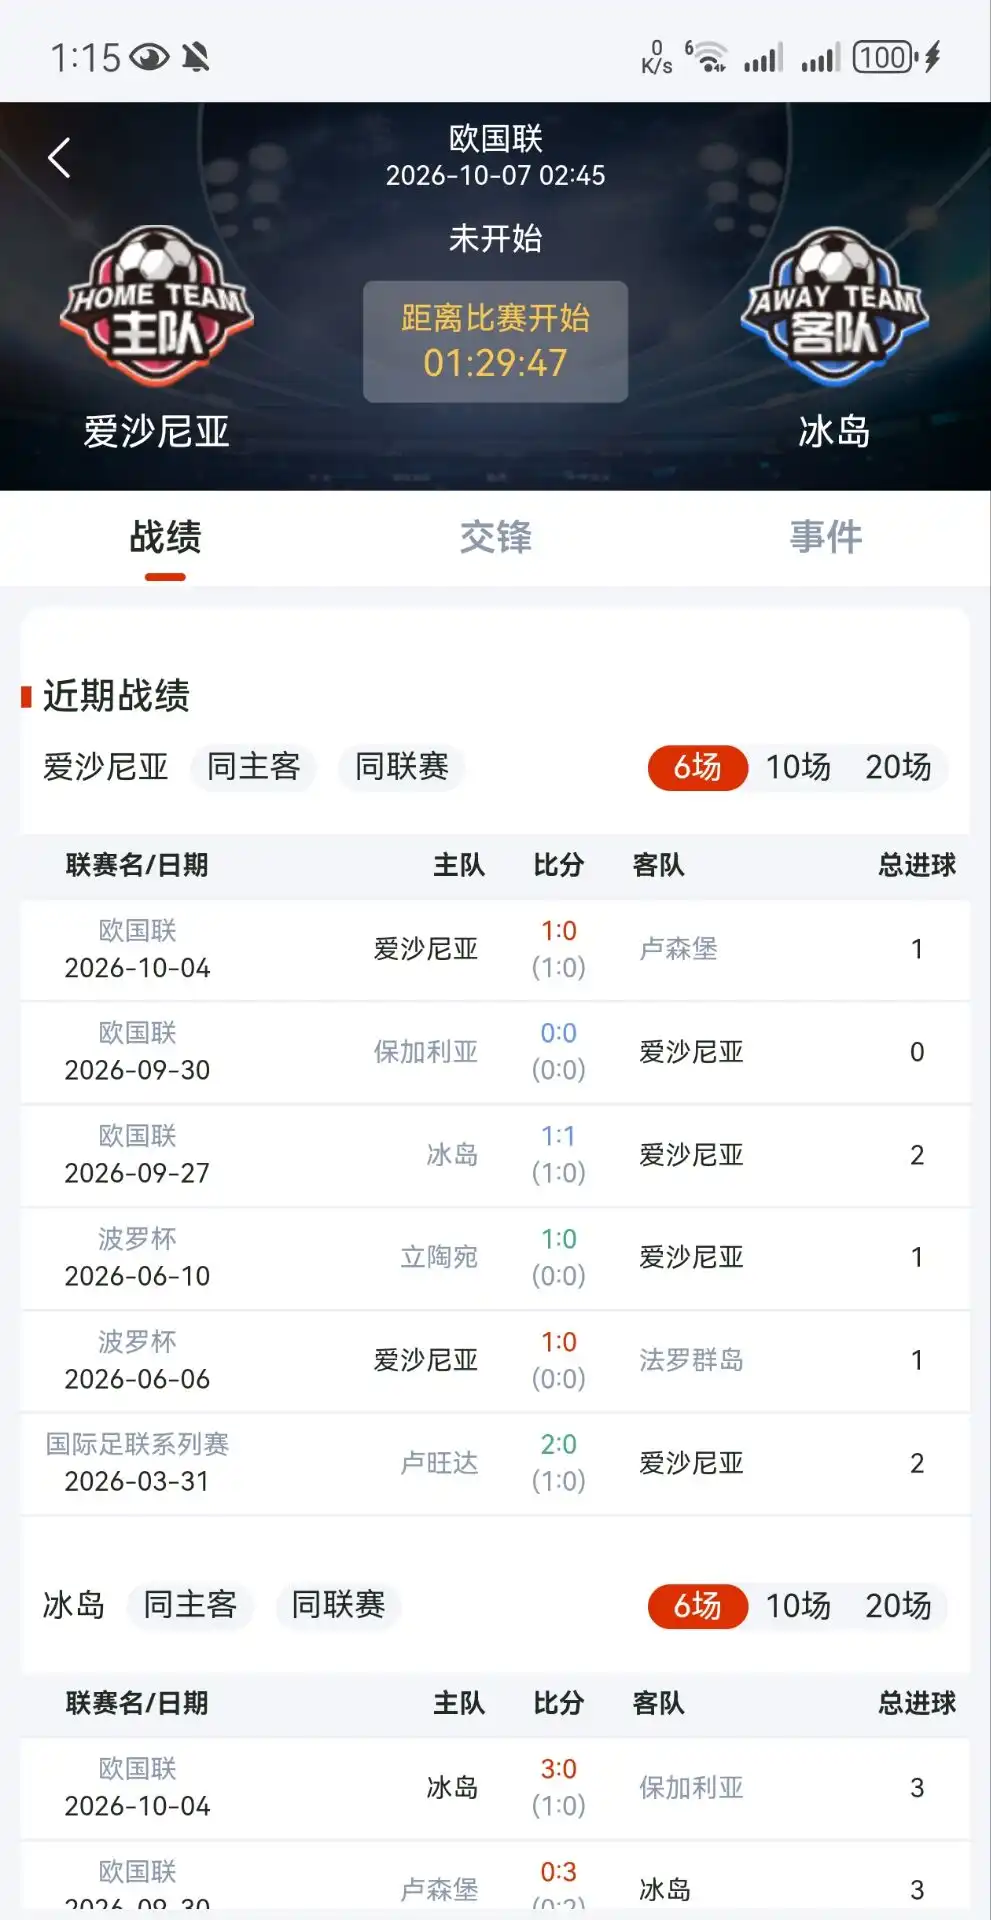Tap opponent 卢旺达 in 2026-03-31 row
The width and height of the screenshot is (991, 1920).
click(x=439, y=1463)
